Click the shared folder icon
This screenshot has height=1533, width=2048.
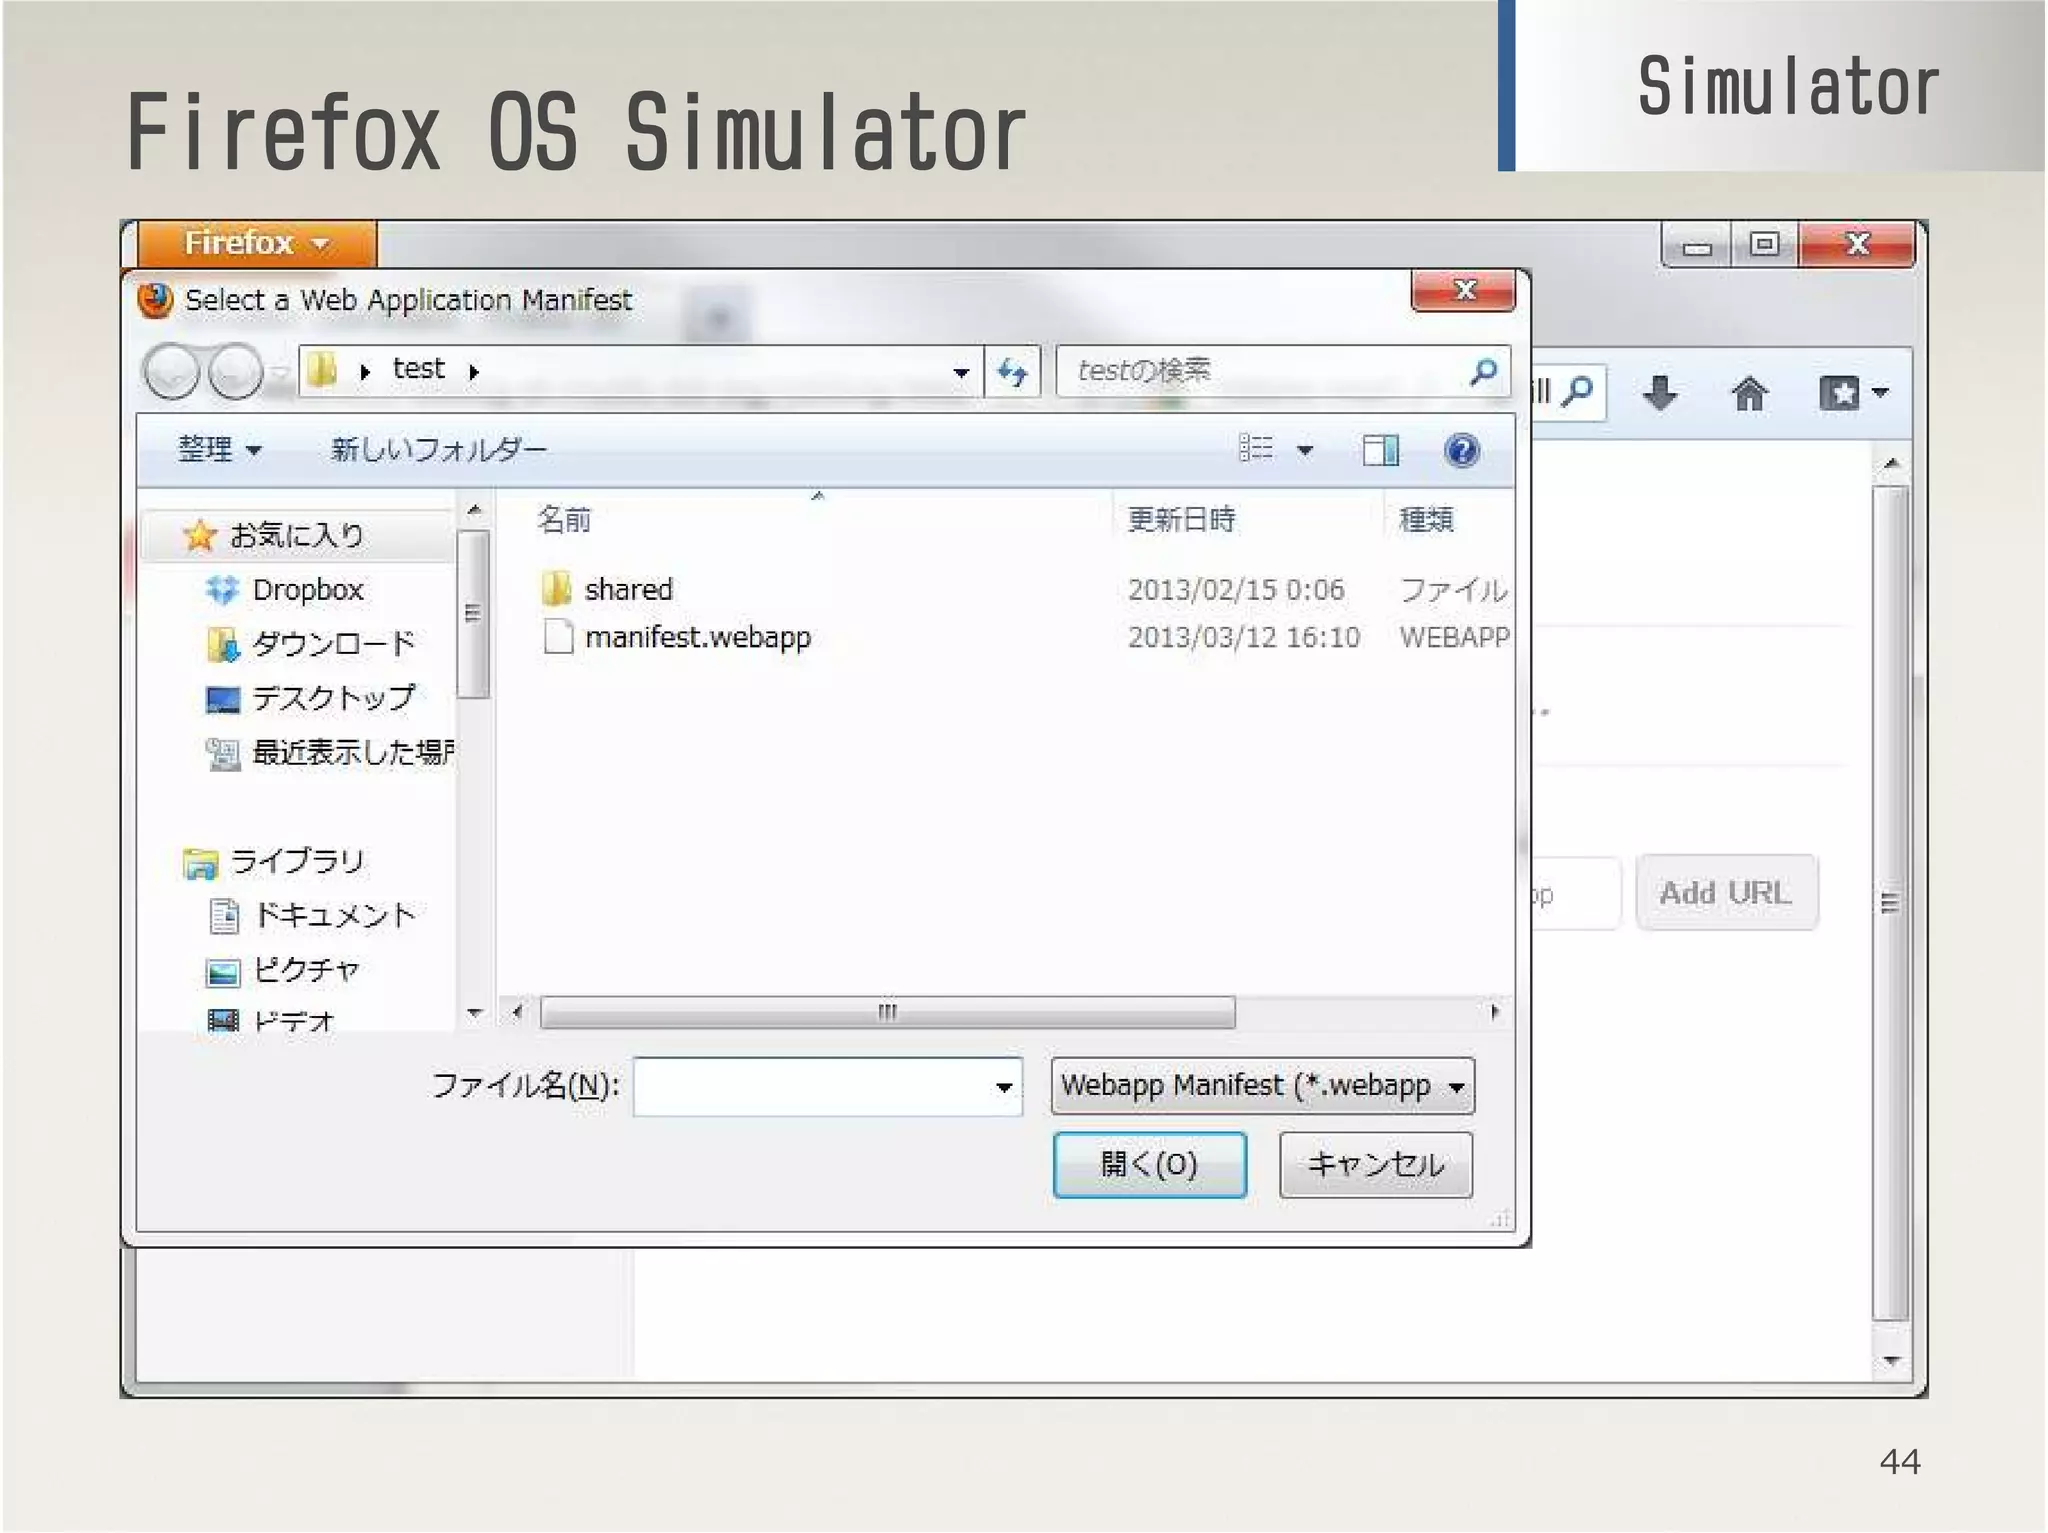click(556, 589)
